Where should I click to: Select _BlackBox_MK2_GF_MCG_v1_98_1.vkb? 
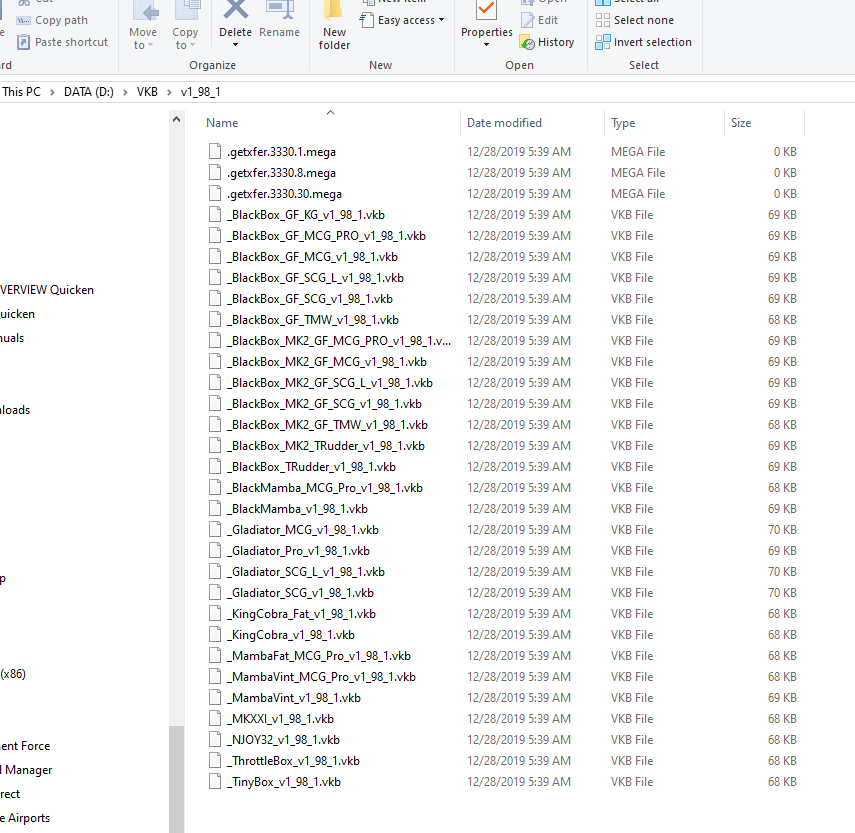327,361
